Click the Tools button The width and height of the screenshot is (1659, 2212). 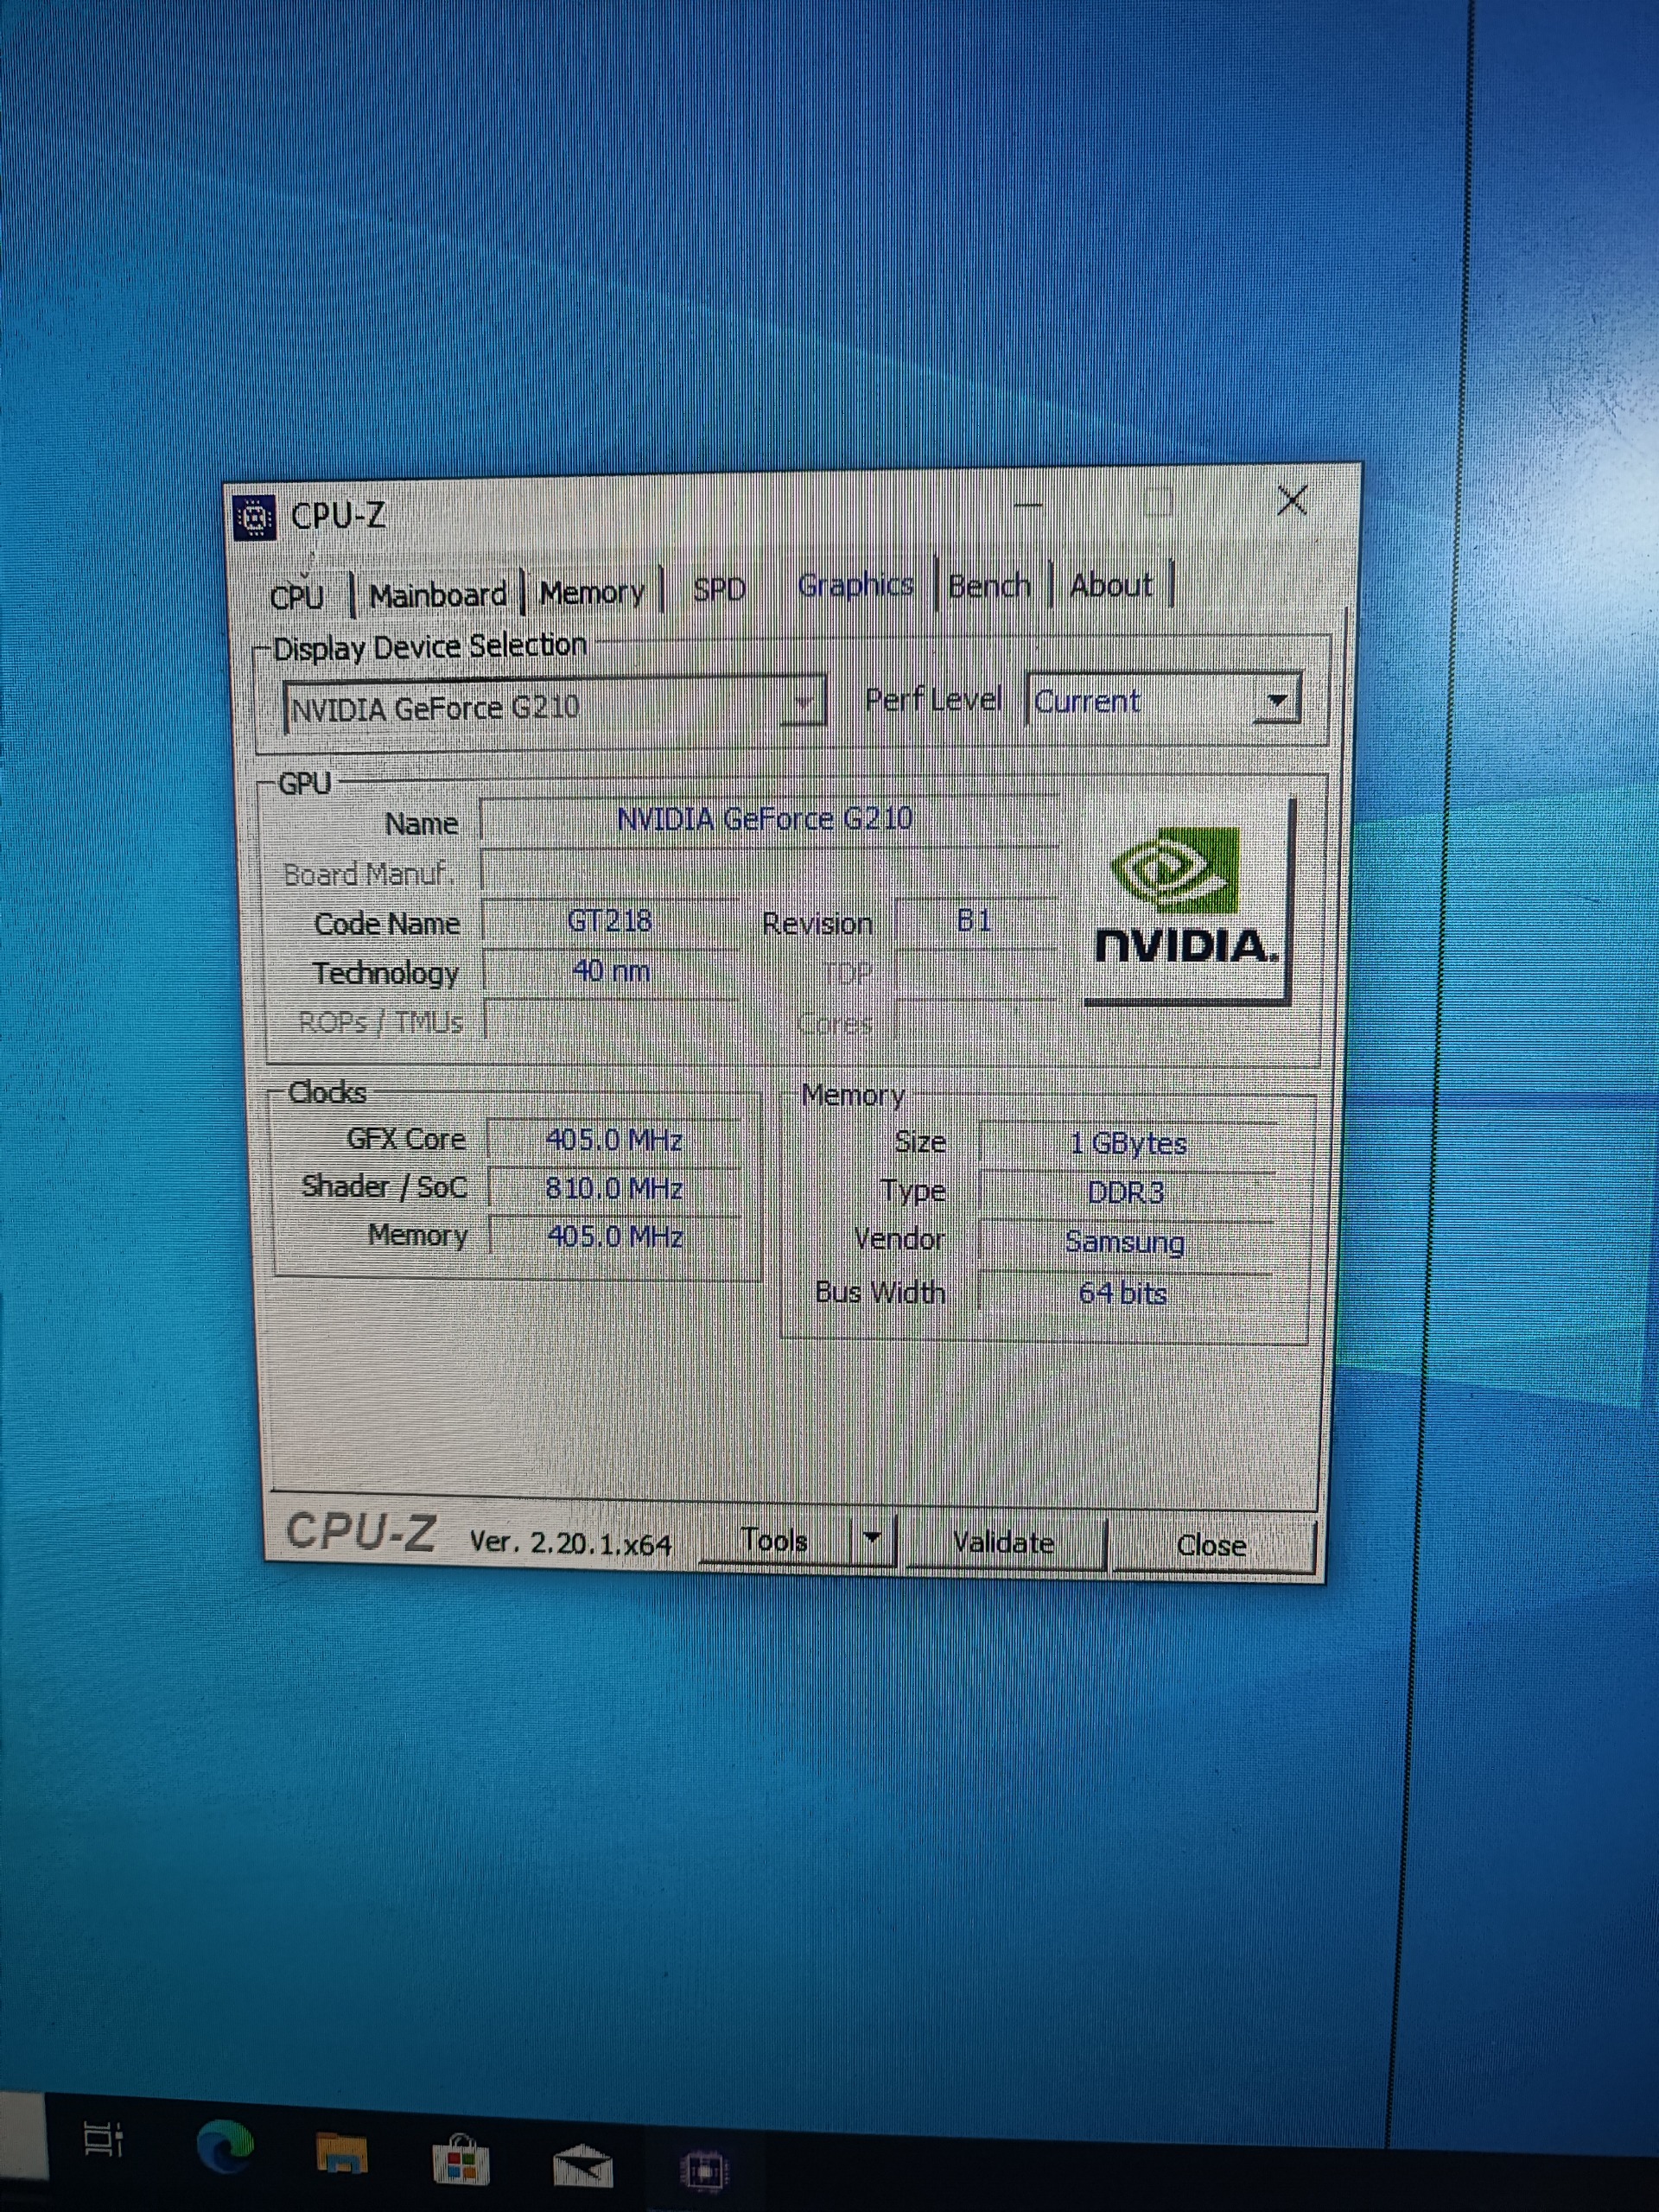[774, 1539]
